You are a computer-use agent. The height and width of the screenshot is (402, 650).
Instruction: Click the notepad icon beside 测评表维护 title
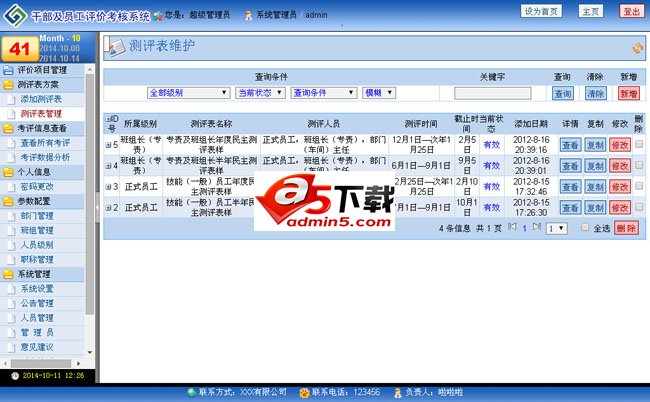coord(116,47)
